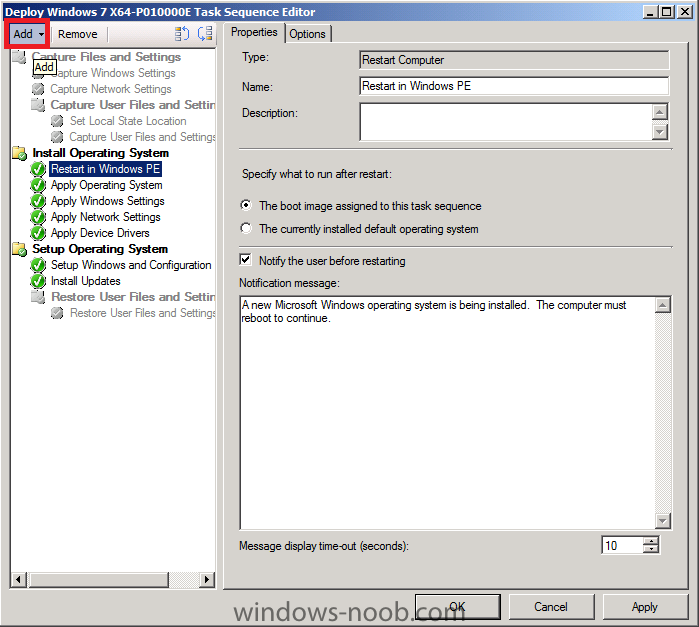
Task: Select the Install Updates step
Action: point(86,281)
